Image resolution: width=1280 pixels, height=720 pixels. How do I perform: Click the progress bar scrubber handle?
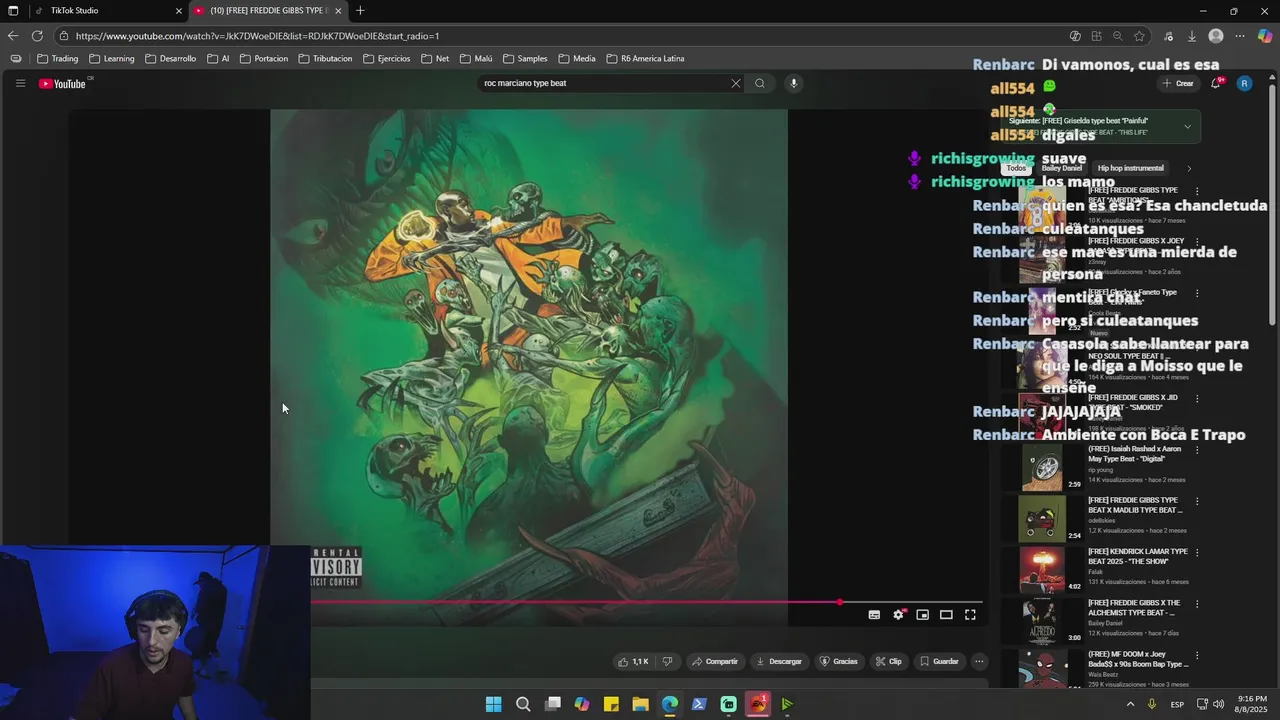(840, 602)
